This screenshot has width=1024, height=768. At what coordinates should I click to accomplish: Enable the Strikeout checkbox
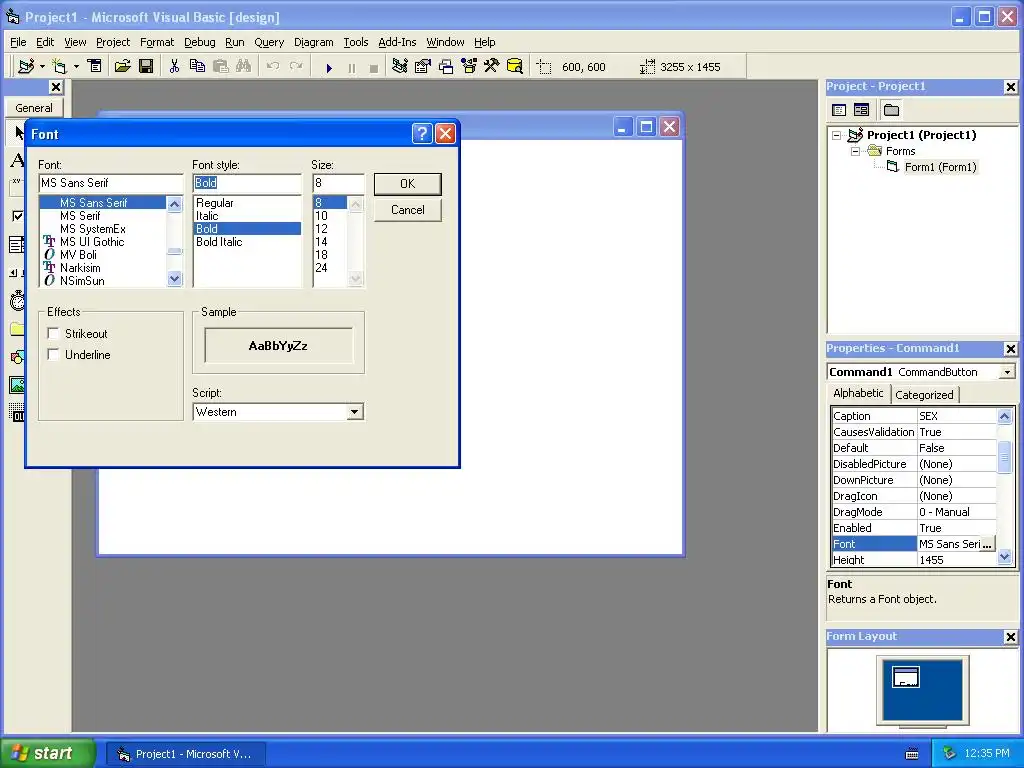54,334
